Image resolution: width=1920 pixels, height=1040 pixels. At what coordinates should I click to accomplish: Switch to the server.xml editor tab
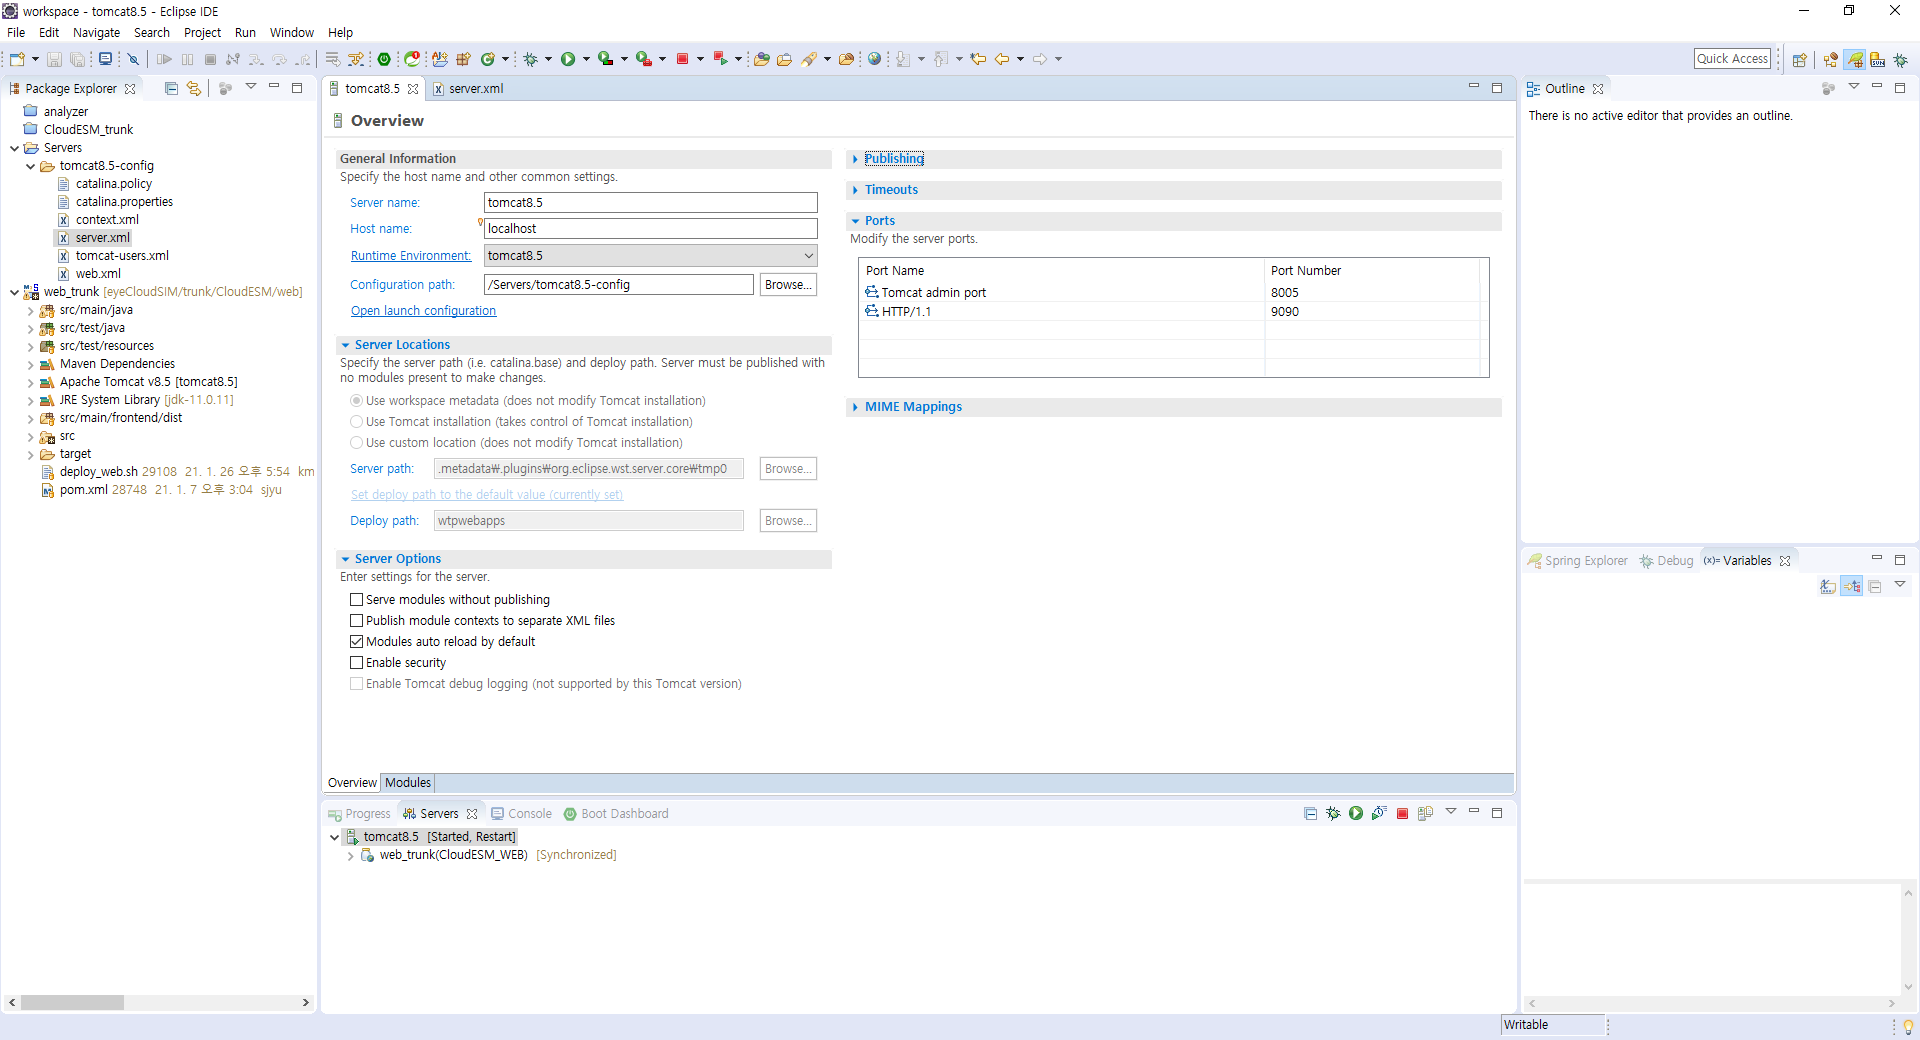click(468, 89)
